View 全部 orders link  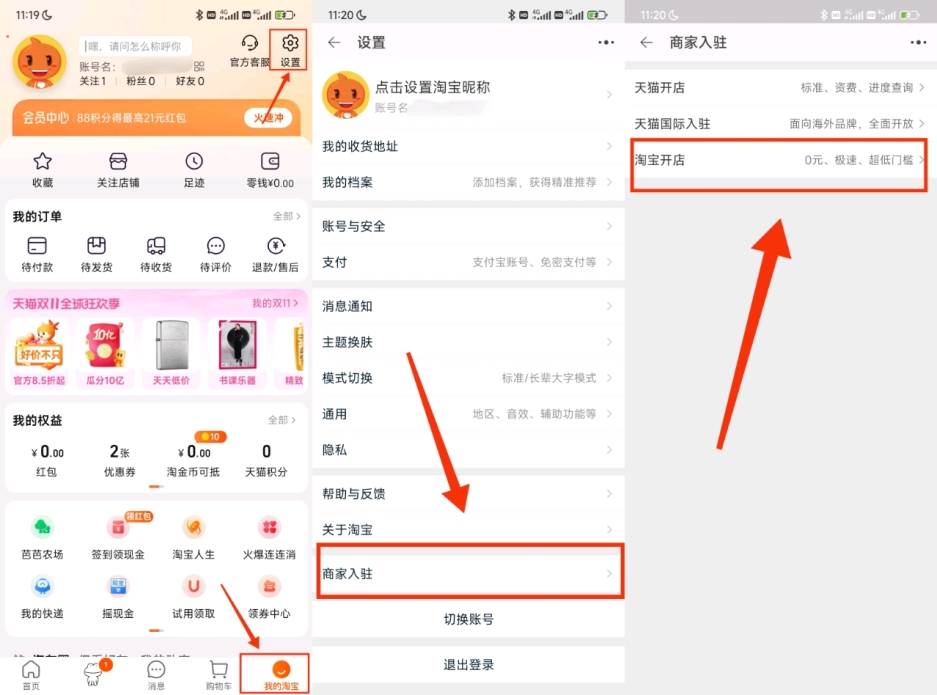click(x=287, y=216)
